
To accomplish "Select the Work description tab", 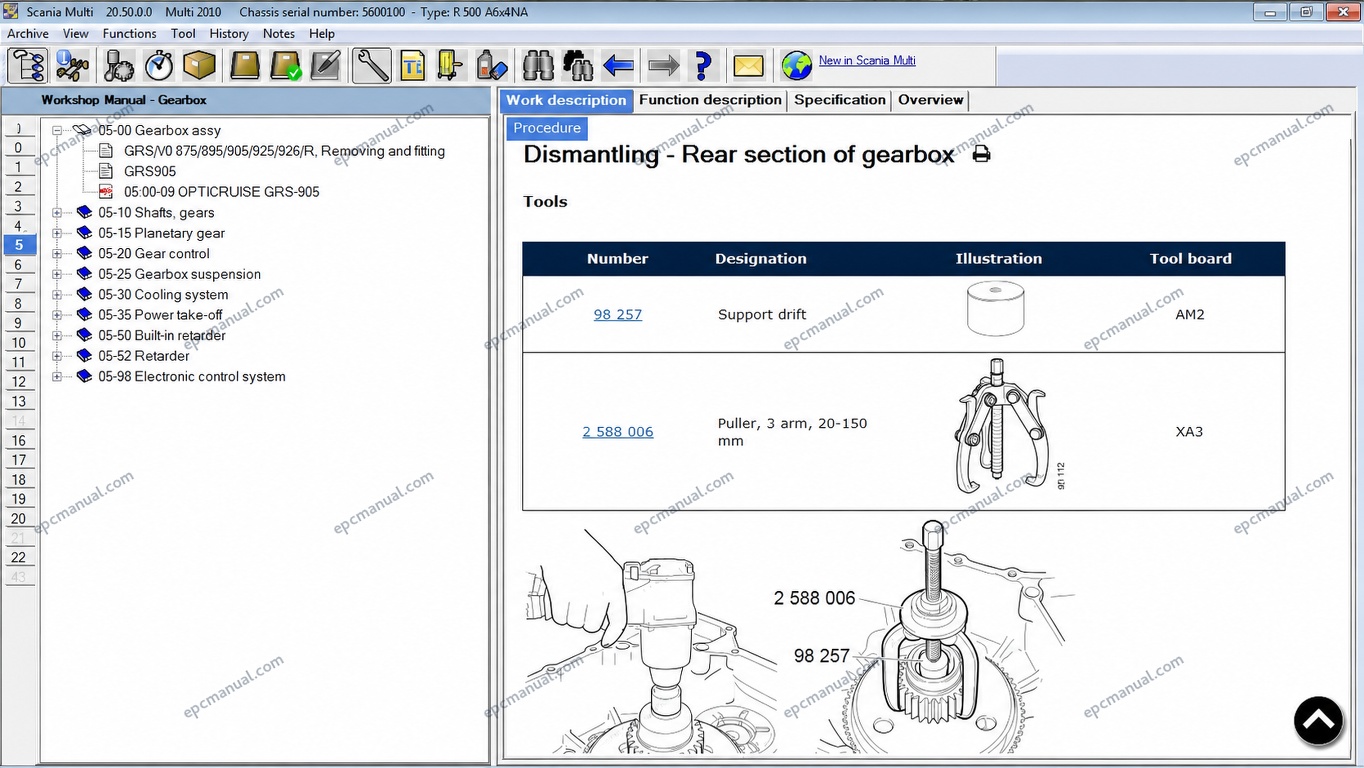I will pyautogui.click(x=566, y=100).
